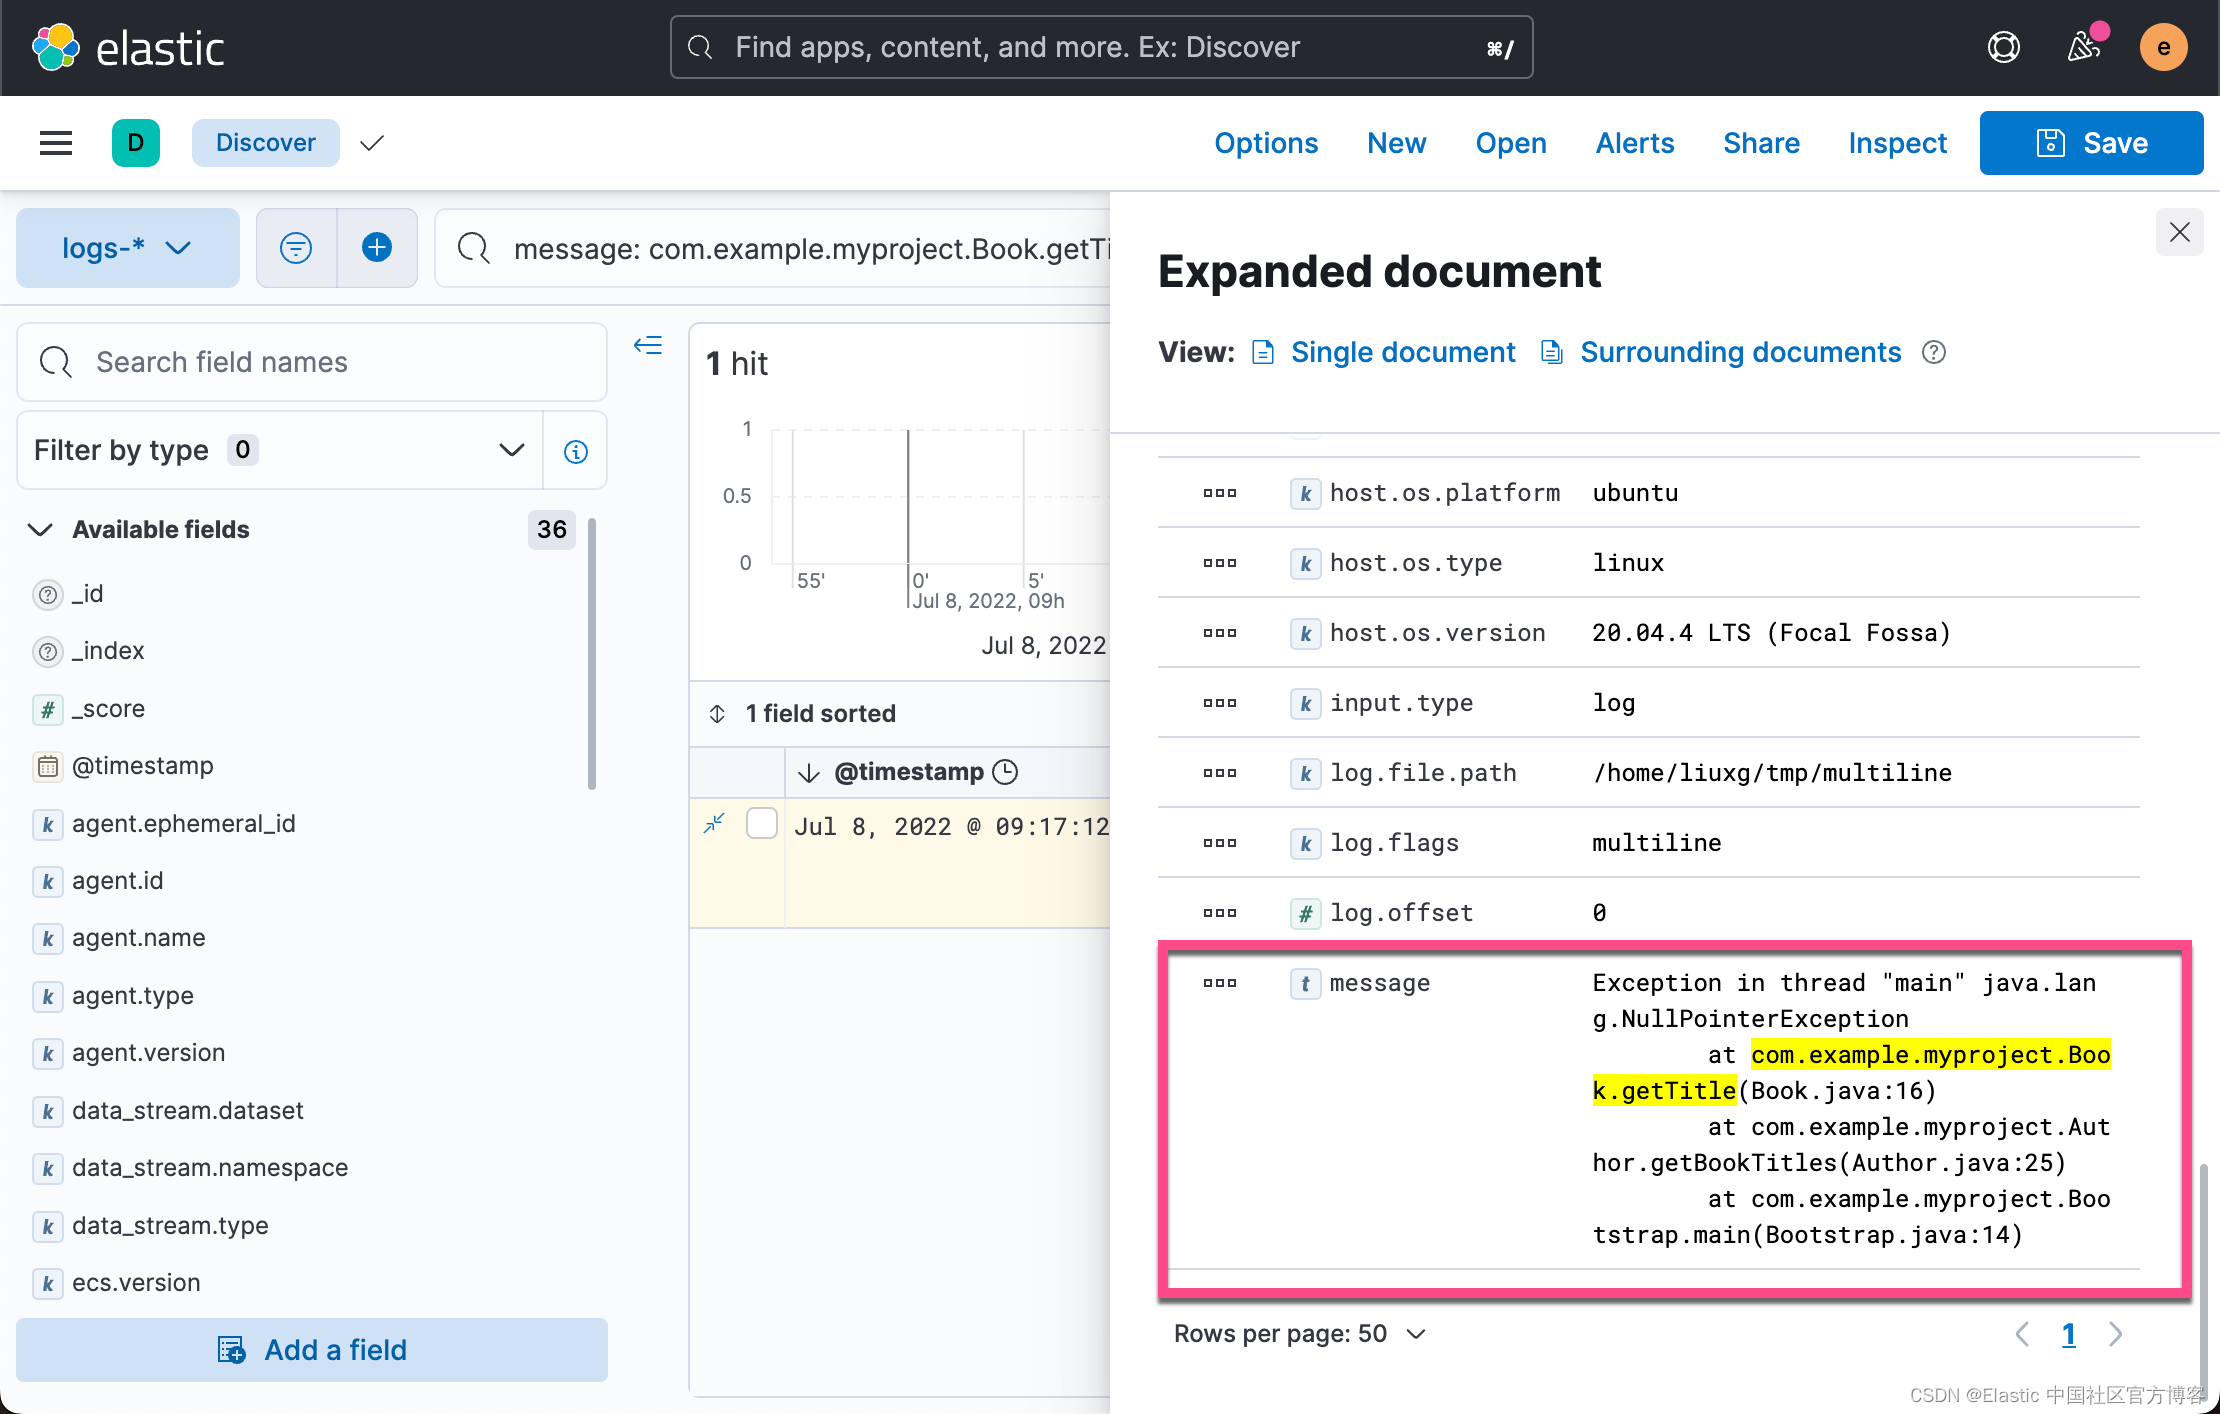Open the main navigation hamburger menu

click(x=55, y=143)
